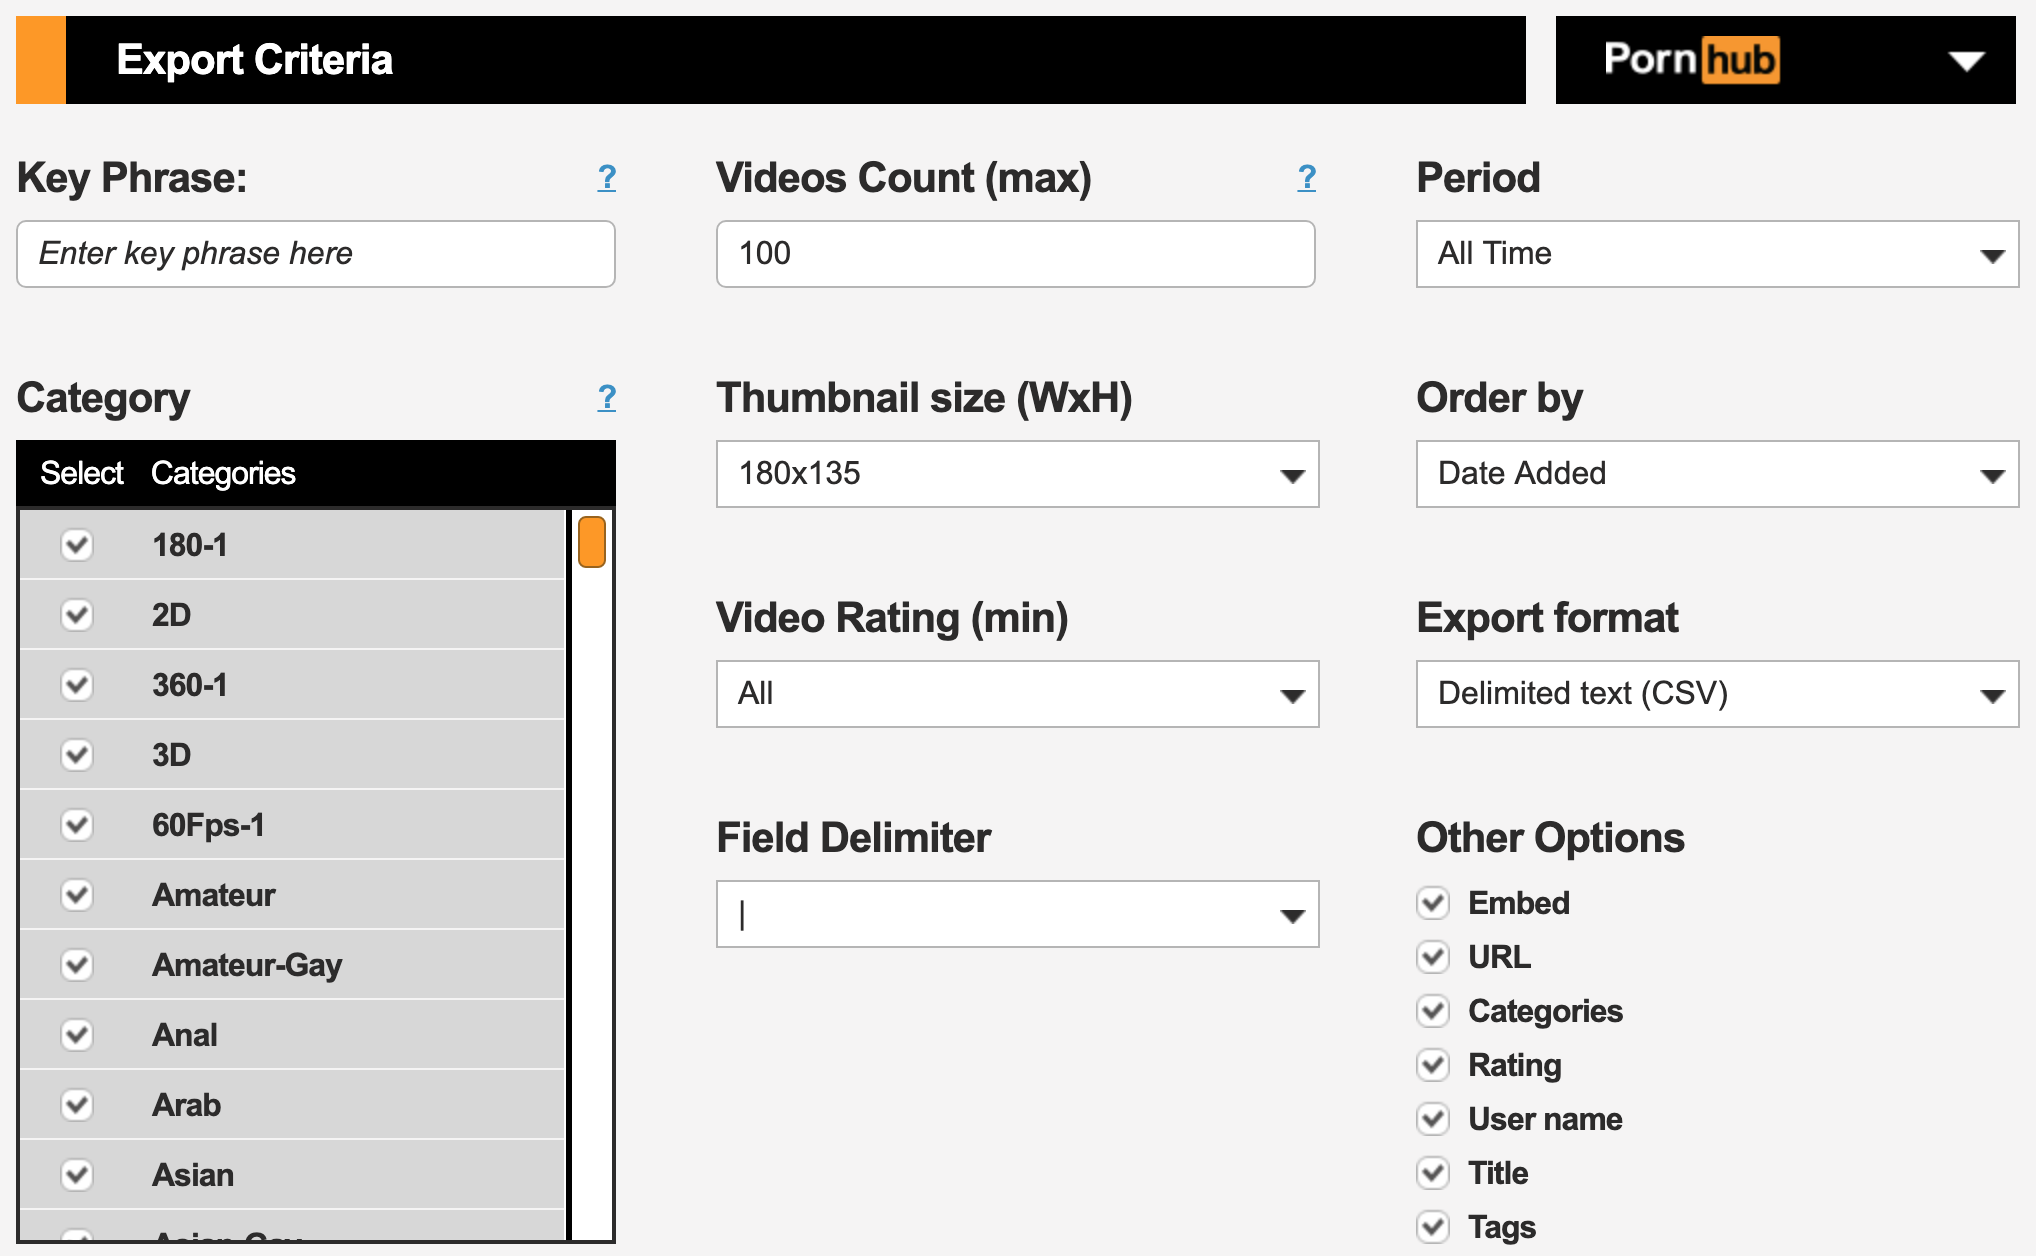
Task: Toggle the Arab category checkbox
Action: pos(77,1105)
